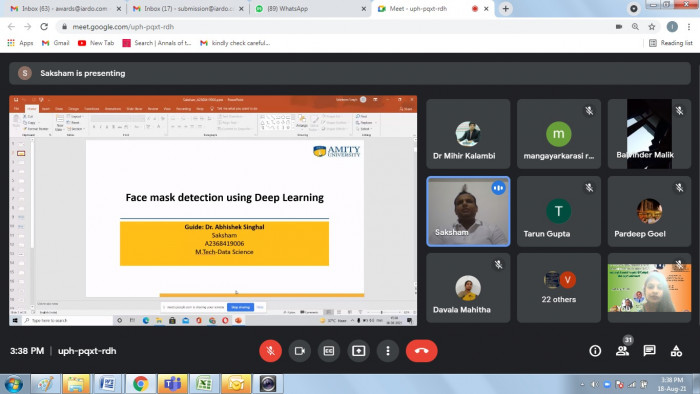Open the Reading list panel
The image size is (700, 394).
tap(671, 43)
